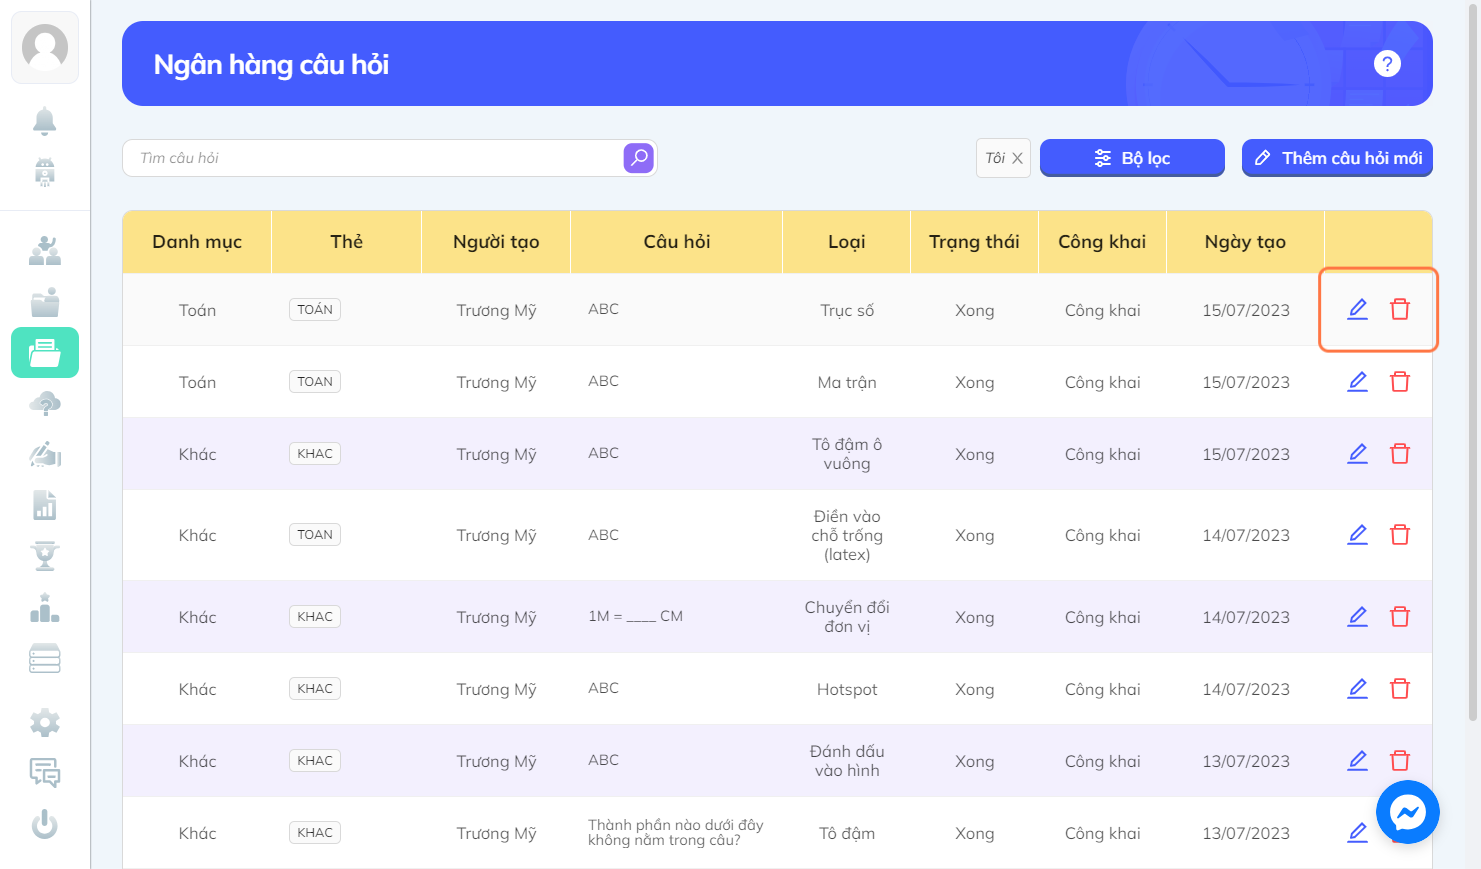Viewport: 1481px width, 869px height.
Task: Open the cloud question mark icon
Action: click(45, 404)
